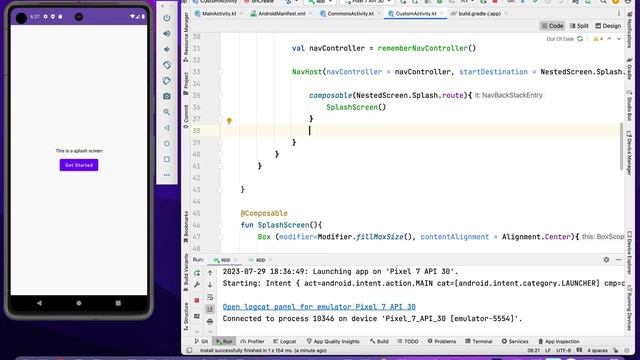
Task: Take emulator screenshot with camera icon
Action: (167, 96)
